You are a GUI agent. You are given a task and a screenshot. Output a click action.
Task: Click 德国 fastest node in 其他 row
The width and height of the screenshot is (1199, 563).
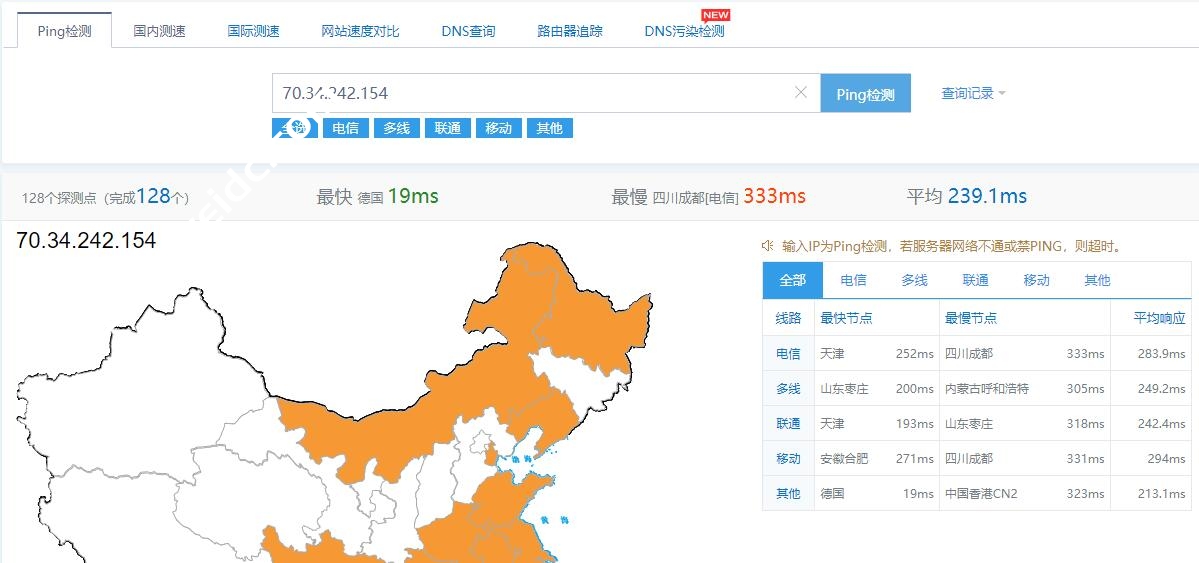click(832, 493)
